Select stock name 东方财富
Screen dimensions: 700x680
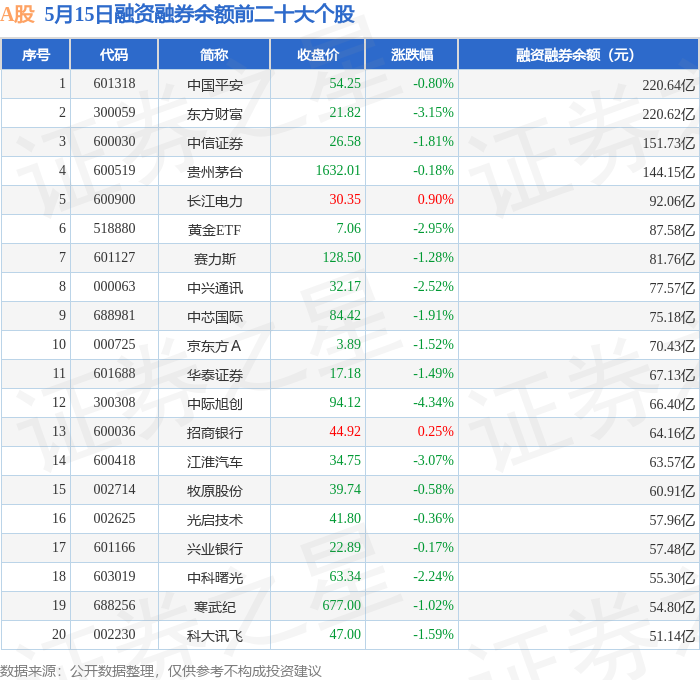tap(215, 114)
